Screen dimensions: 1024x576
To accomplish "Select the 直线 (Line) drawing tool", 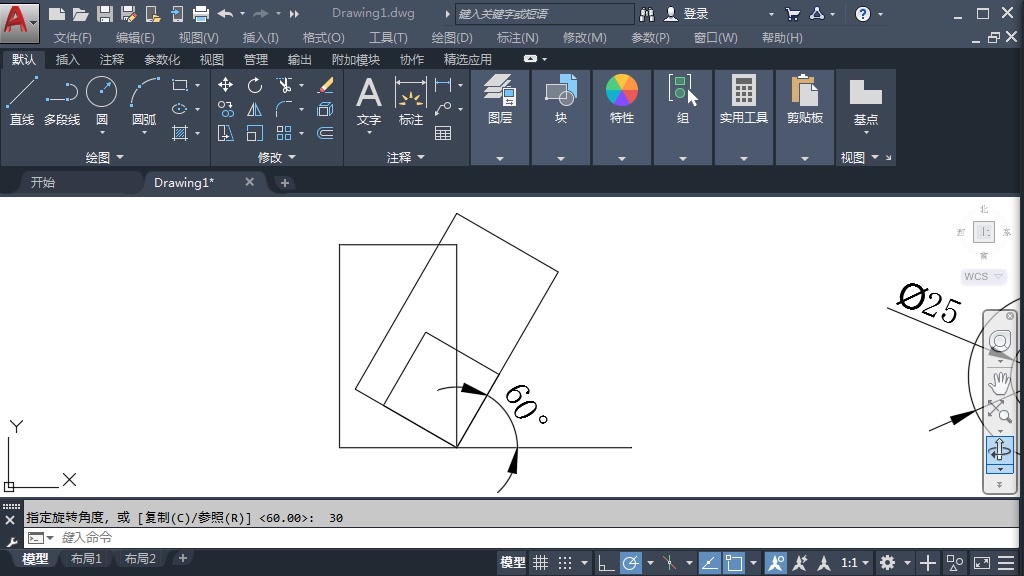I will click(21, 95).
